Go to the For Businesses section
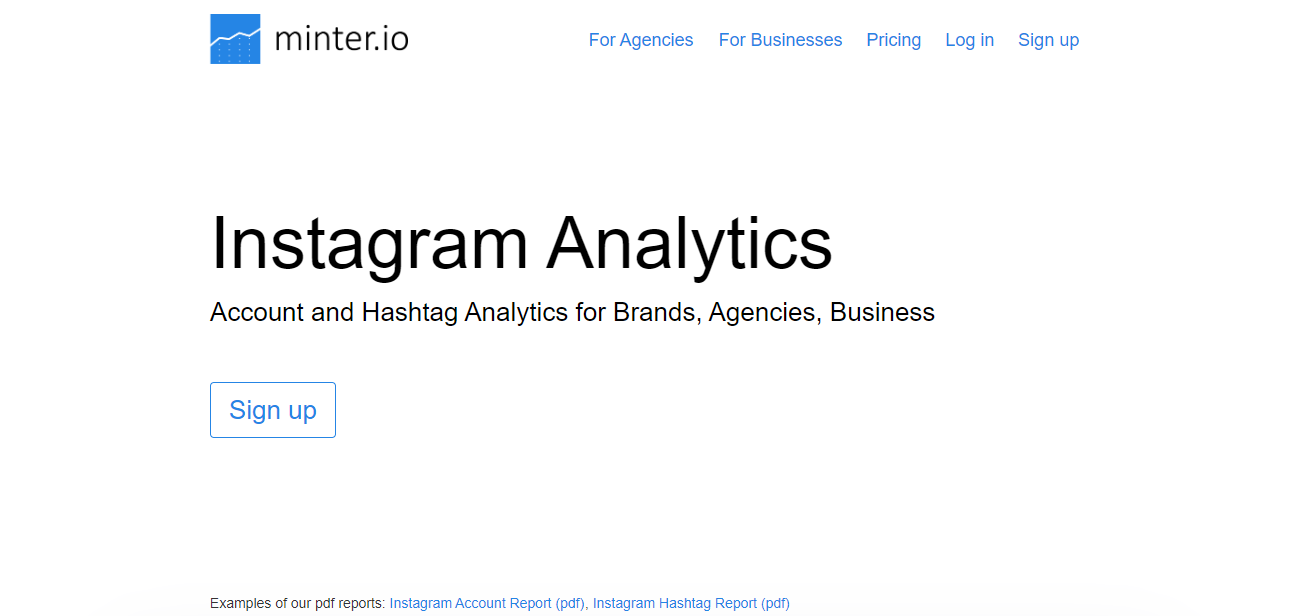1291x616 pixels. (x=780, y=40)
